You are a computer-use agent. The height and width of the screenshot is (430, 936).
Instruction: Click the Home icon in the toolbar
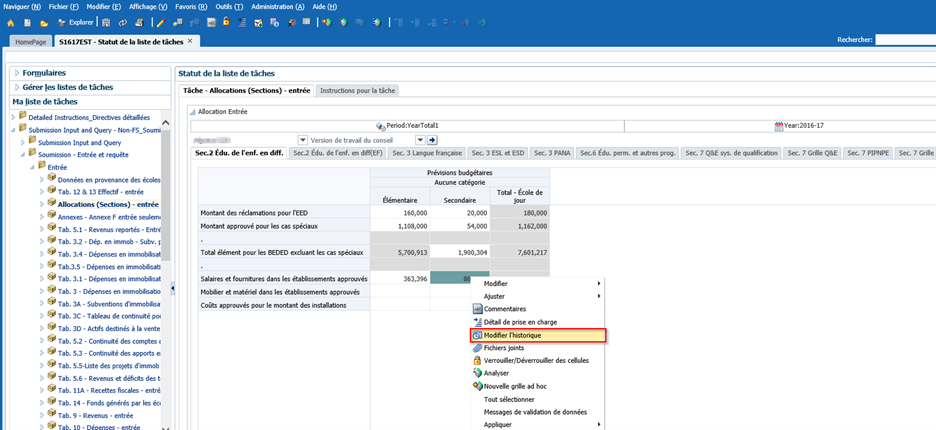pos(11,22)
